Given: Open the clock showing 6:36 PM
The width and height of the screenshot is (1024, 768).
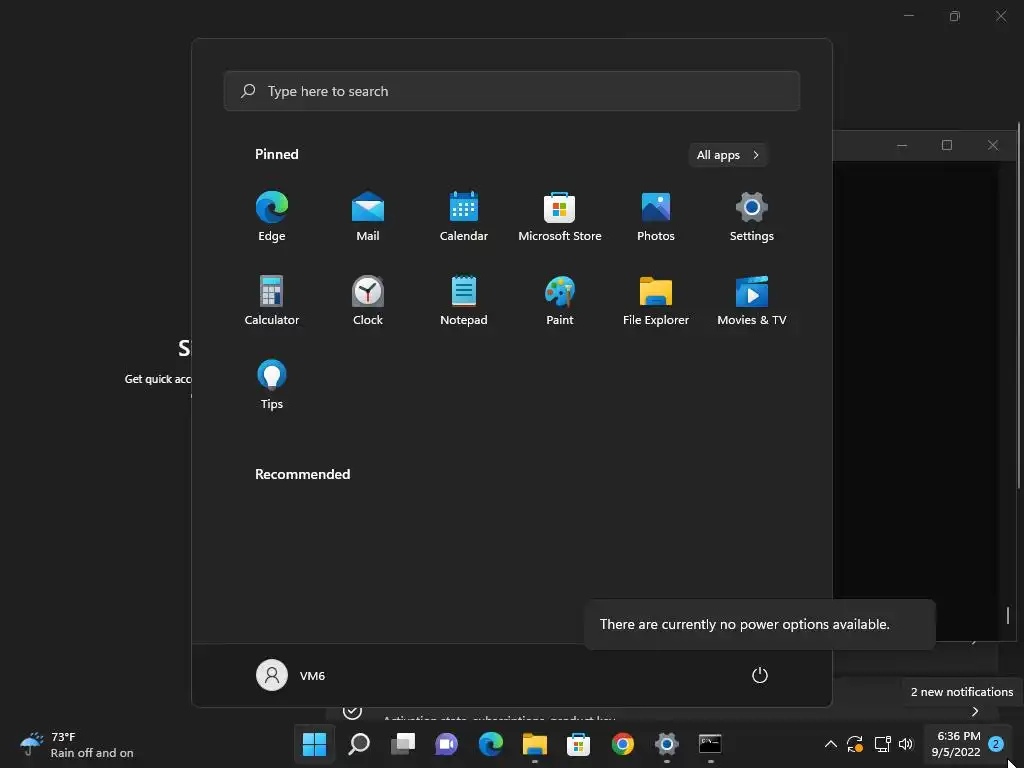Looking at the screenshot, I should tap(957, 744).
